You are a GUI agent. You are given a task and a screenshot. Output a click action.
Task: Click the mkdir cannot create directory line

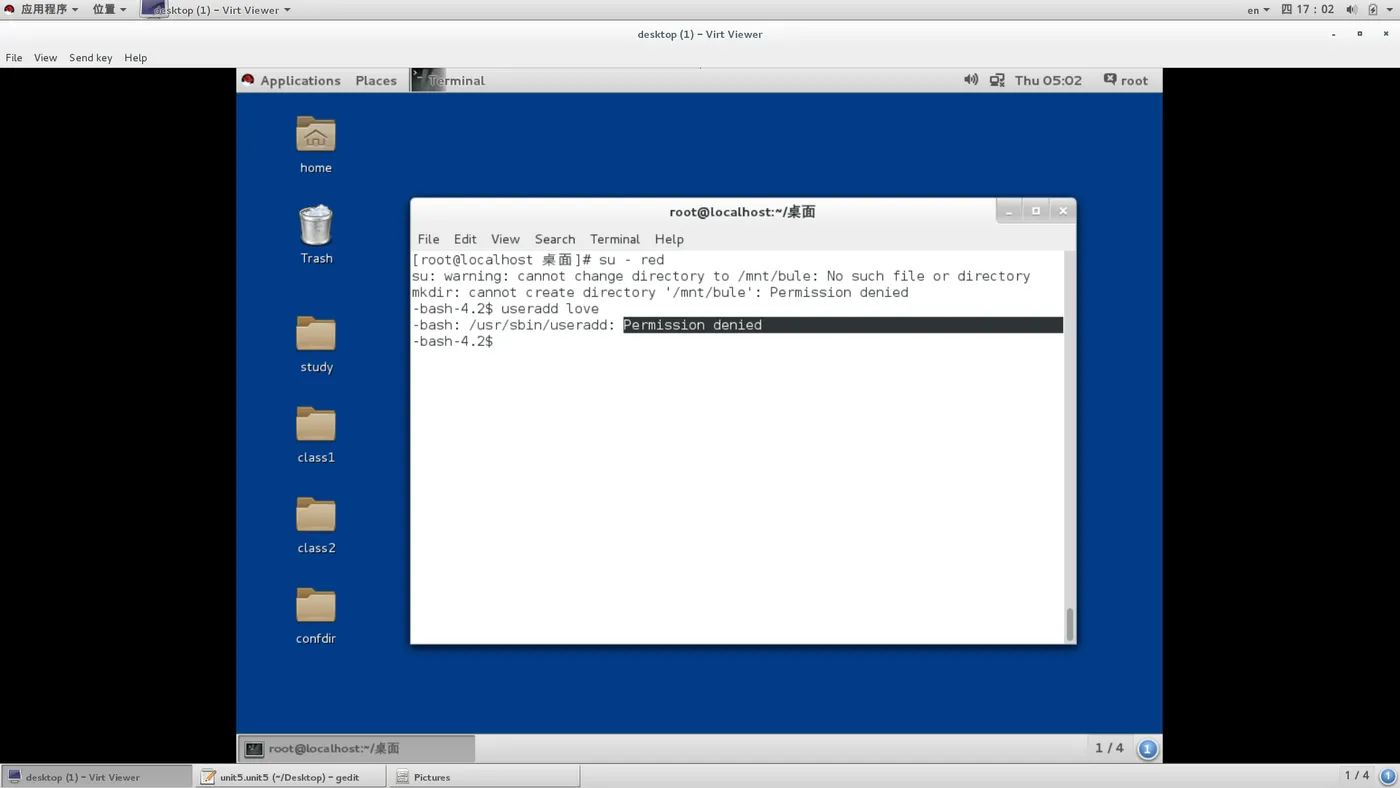(x=660, y=293)
